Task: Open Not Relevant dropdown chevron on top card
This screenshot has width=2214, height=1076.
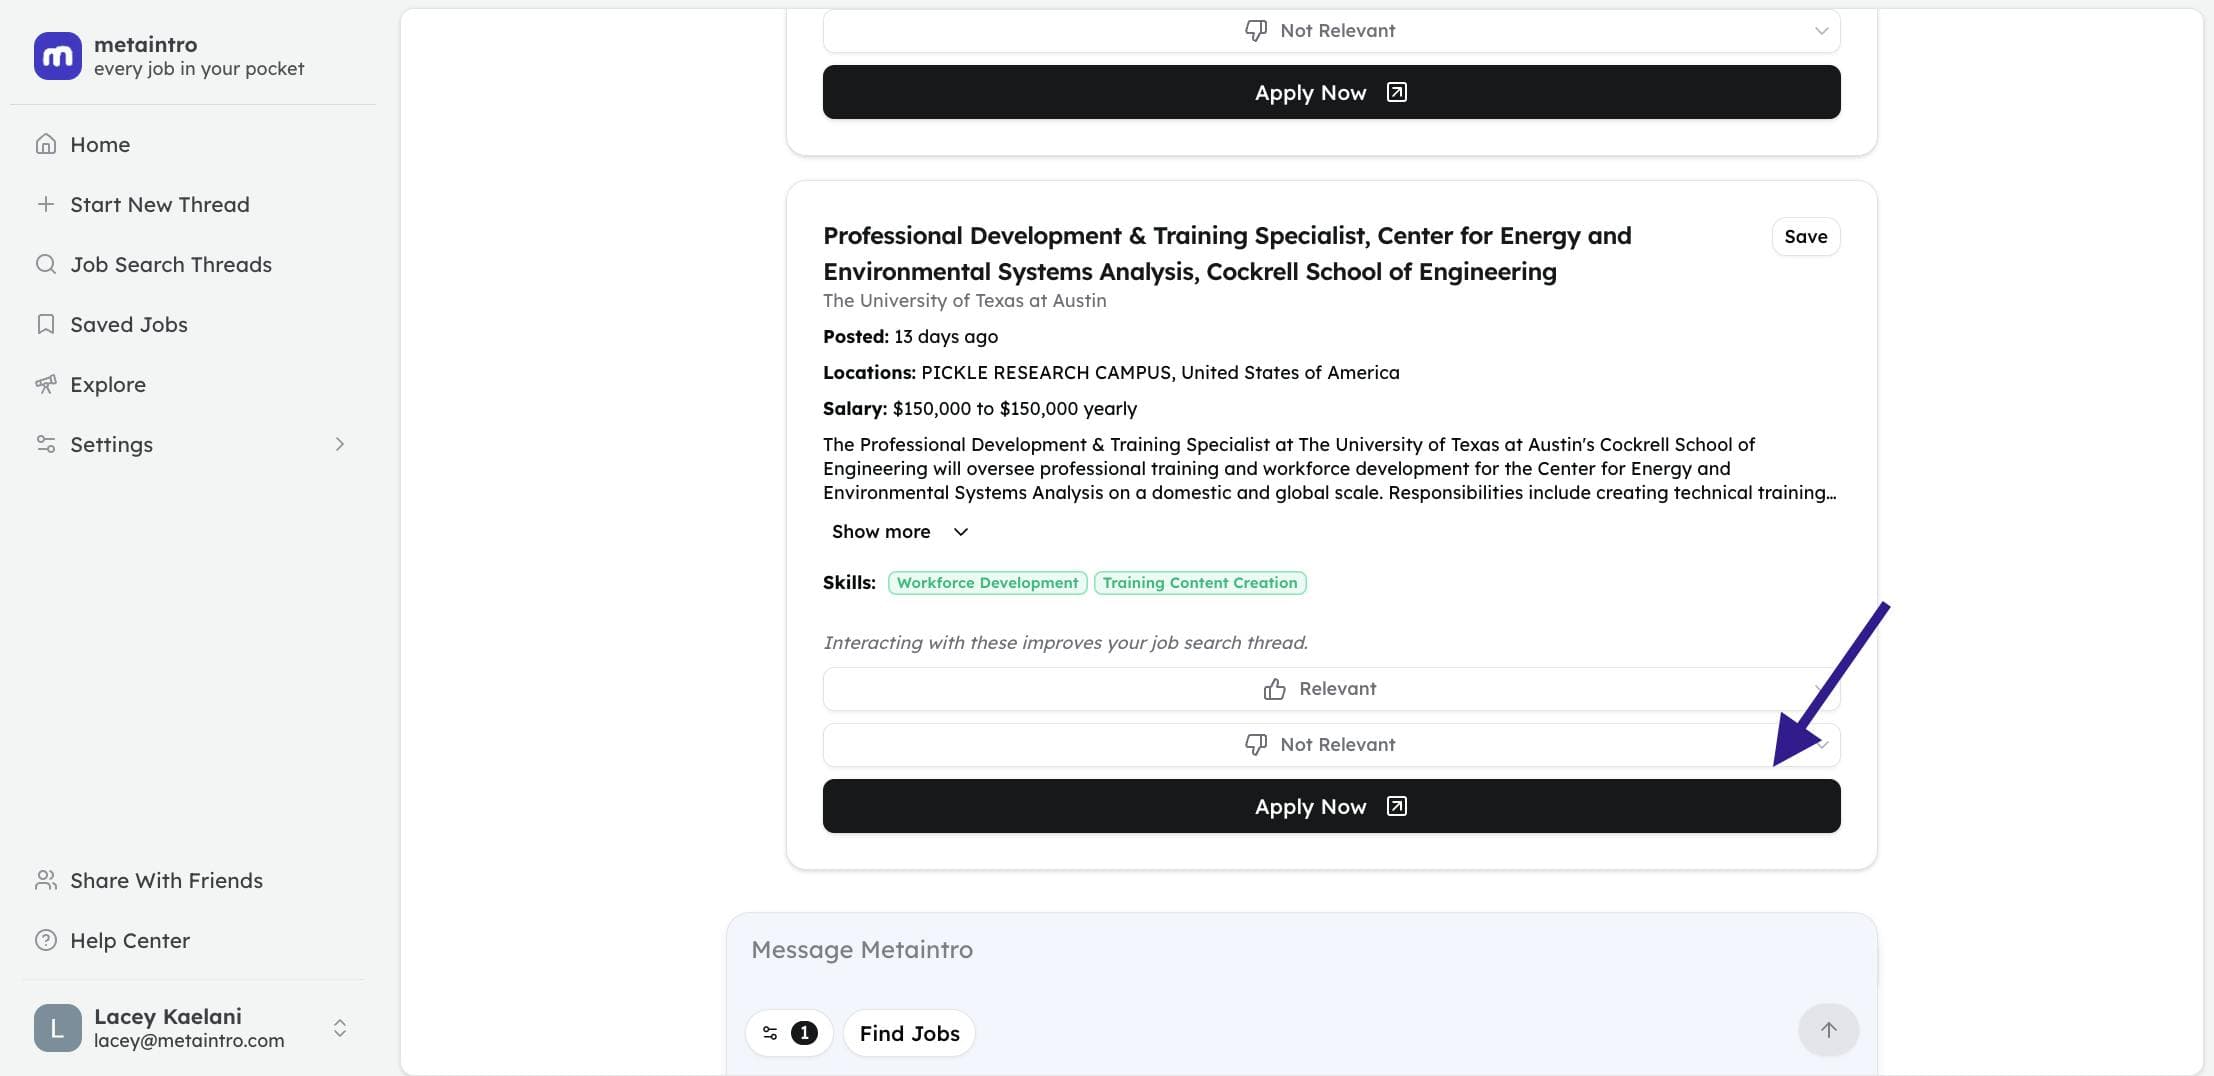Action: [1821, 31]
